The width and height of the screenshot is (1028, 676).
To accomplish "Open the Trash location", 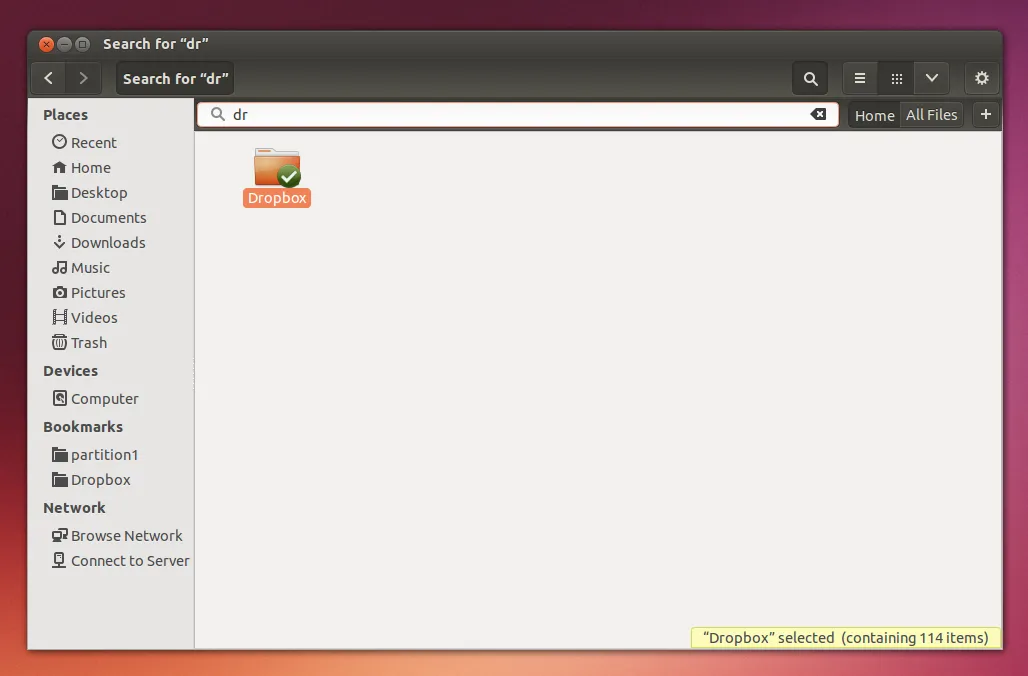I will click(x=88, y=343).
